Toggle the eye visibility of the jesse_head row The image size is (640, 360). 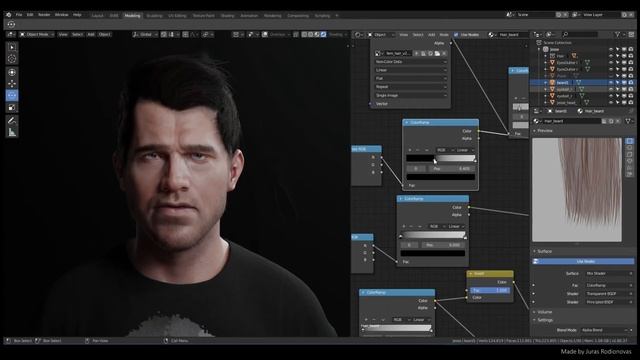click(x=611, y=102)
